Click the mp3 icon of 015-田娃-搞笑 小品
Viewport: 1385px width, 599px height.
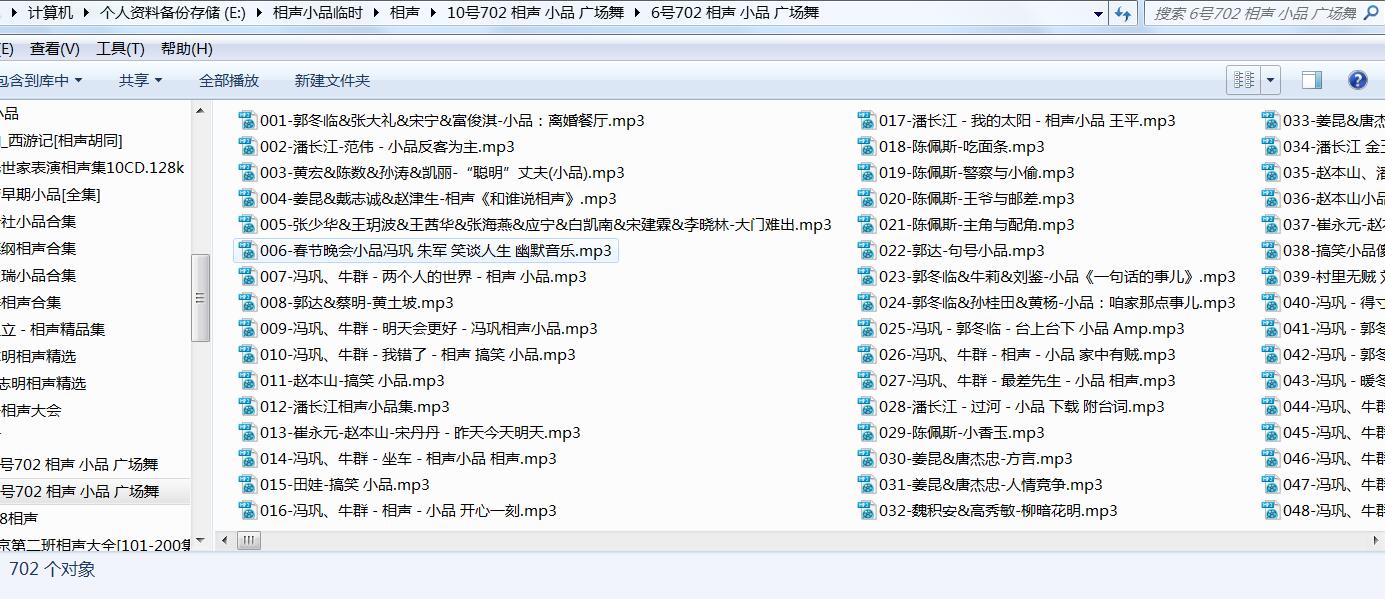tap(247, 484)
